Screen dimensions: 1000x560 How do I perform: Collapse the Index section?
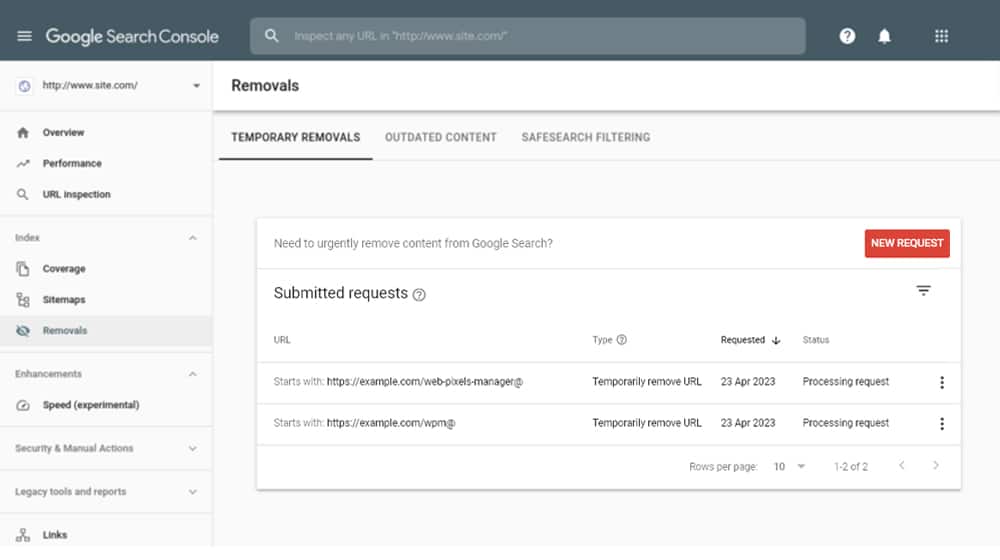click(x=193, y=238)
